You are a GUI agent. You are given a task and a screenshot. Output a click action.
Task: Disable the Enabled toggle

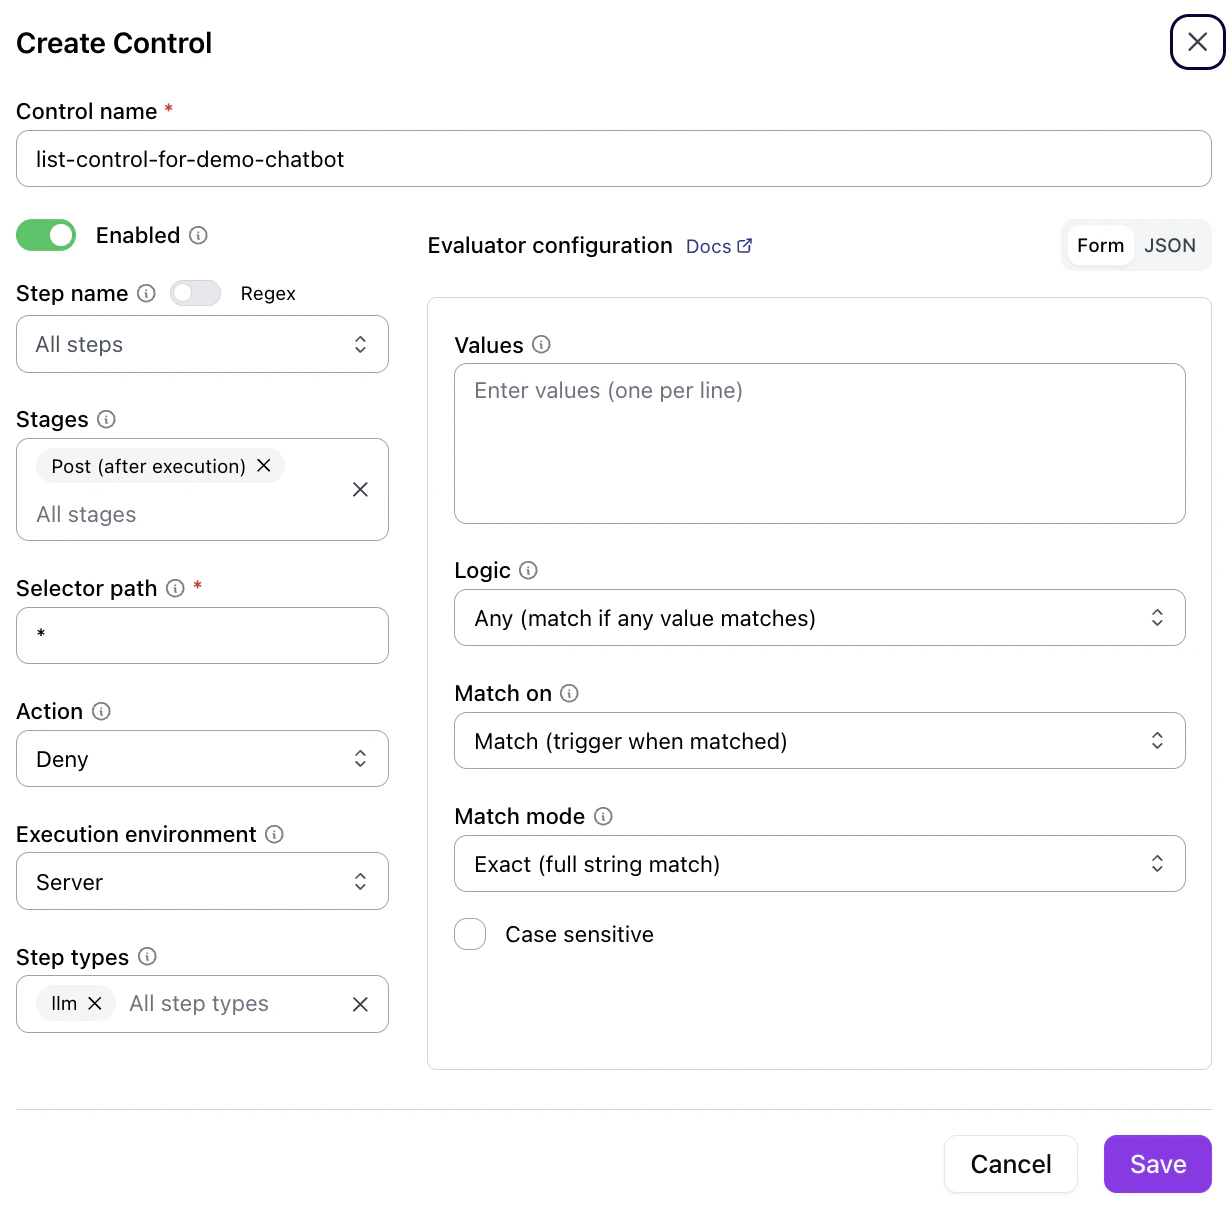[x=45, y=235]
